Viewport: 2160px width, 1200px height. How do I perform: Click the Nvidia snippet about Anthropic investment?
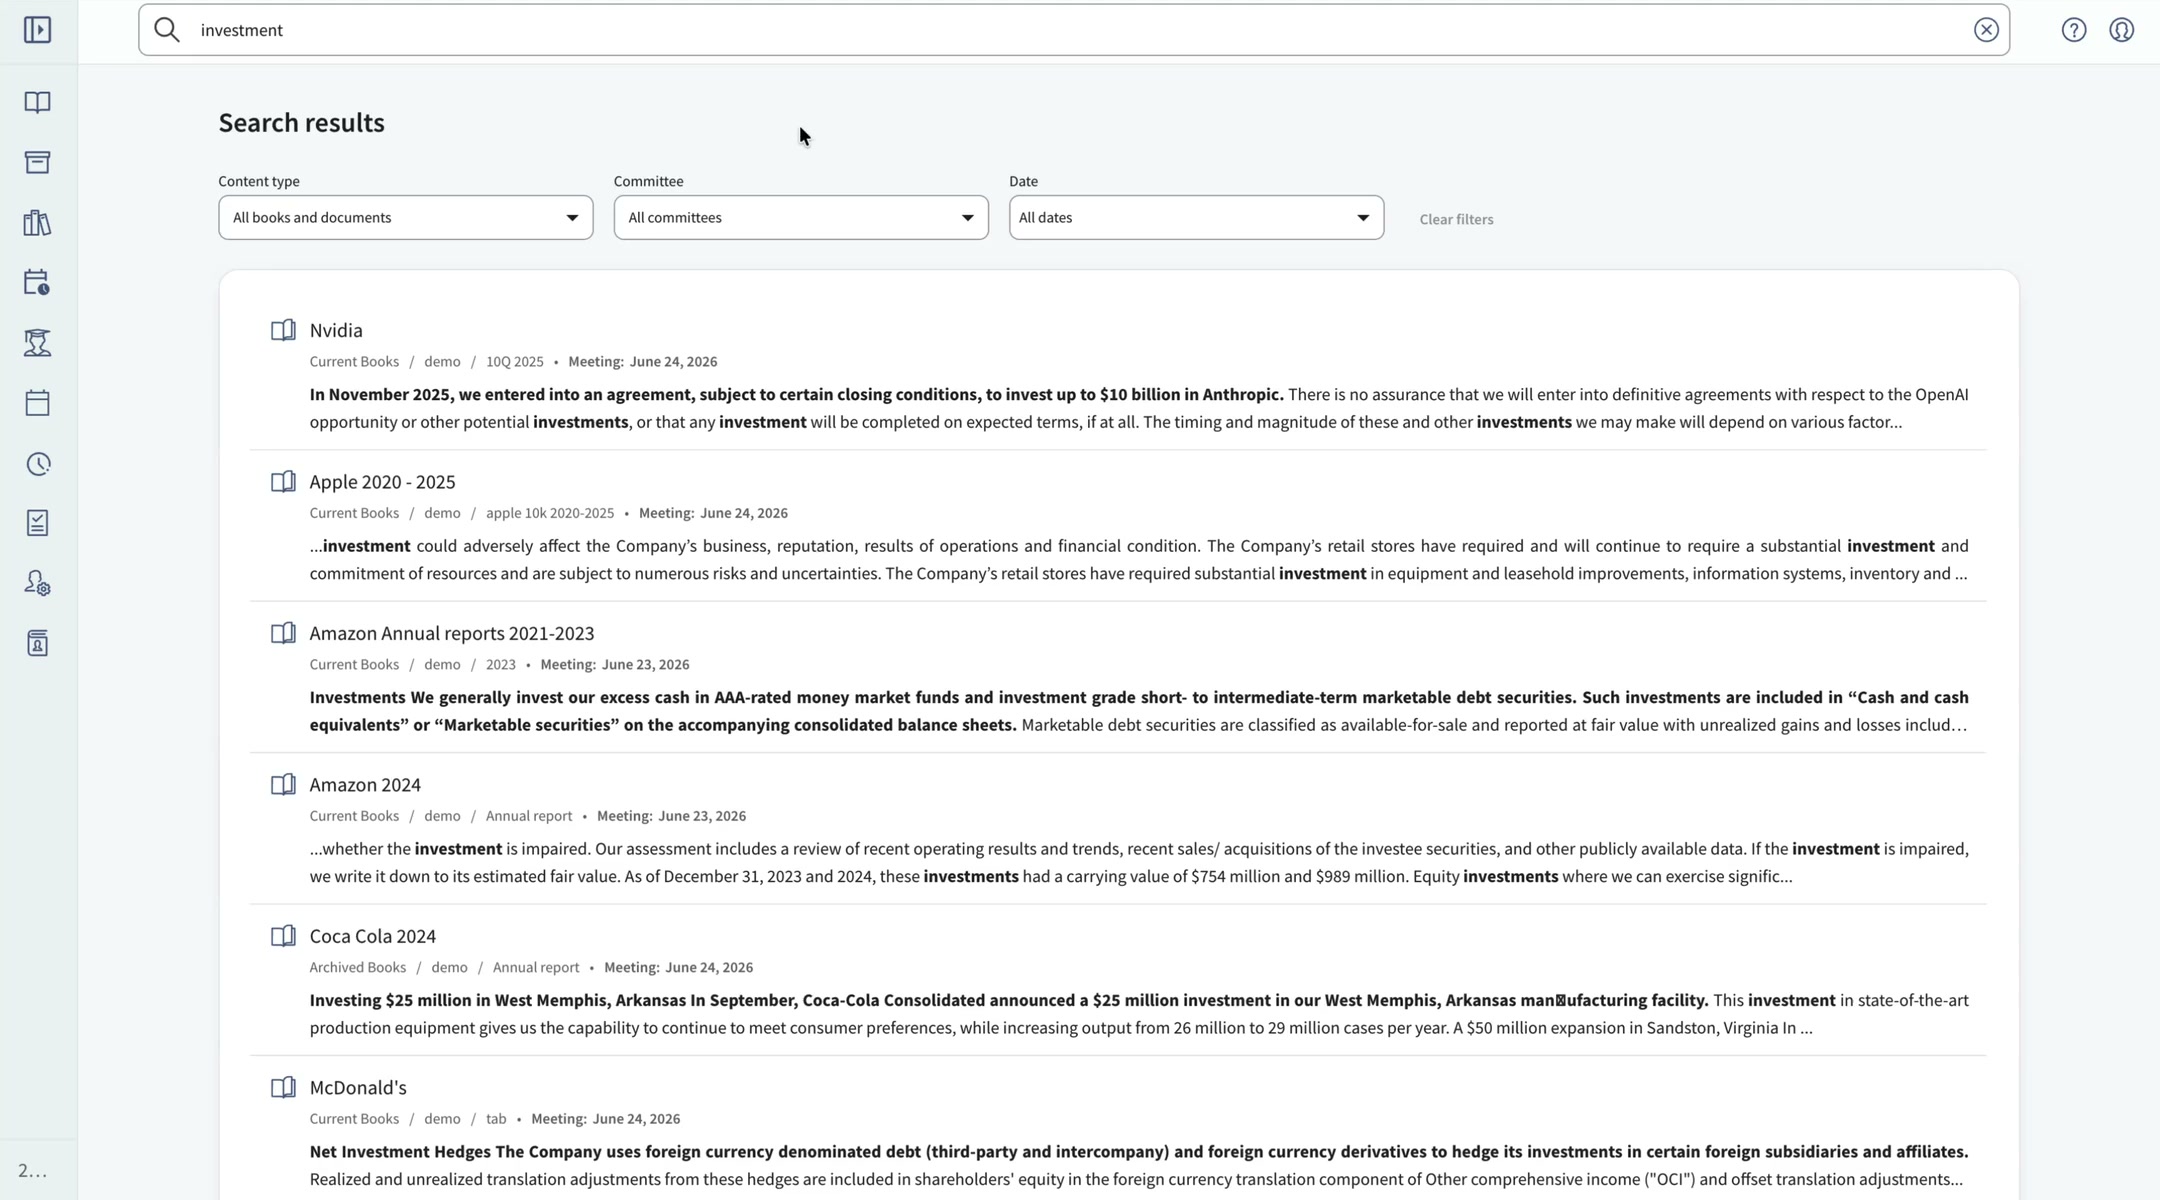[x=1138, y=408]
